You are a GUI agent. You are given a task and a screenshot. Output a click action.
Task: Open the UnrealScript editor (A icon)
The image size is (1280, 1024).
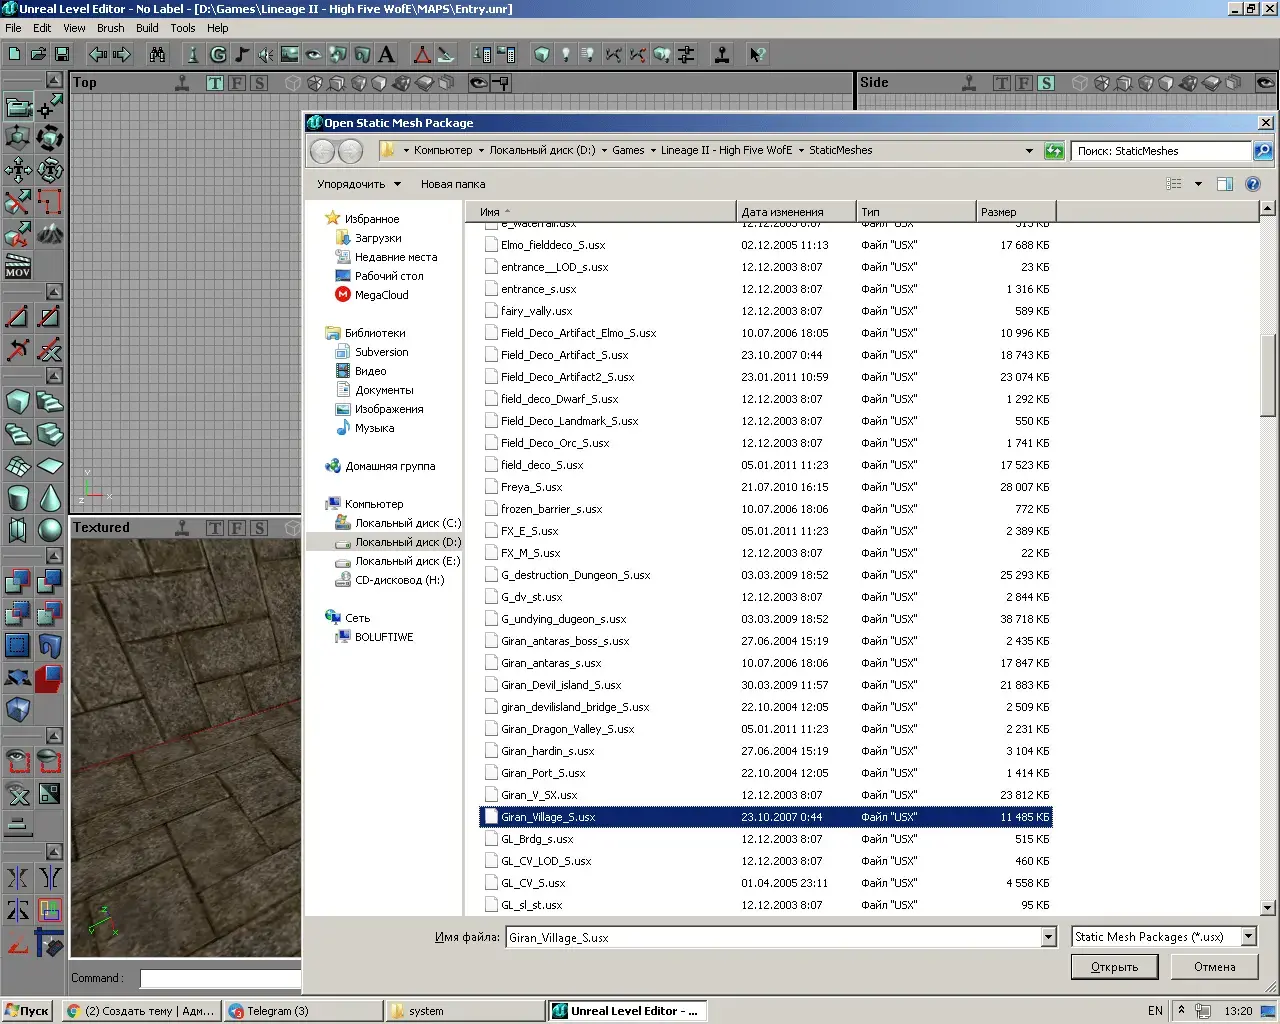pyautogui.click(x=387, y=55)
